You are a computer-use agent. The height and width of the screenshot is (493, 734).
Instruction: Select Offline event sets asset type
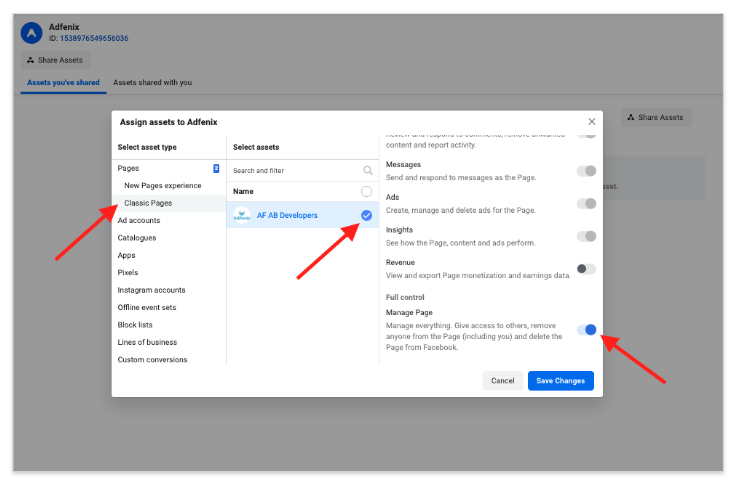coord(147,307)
